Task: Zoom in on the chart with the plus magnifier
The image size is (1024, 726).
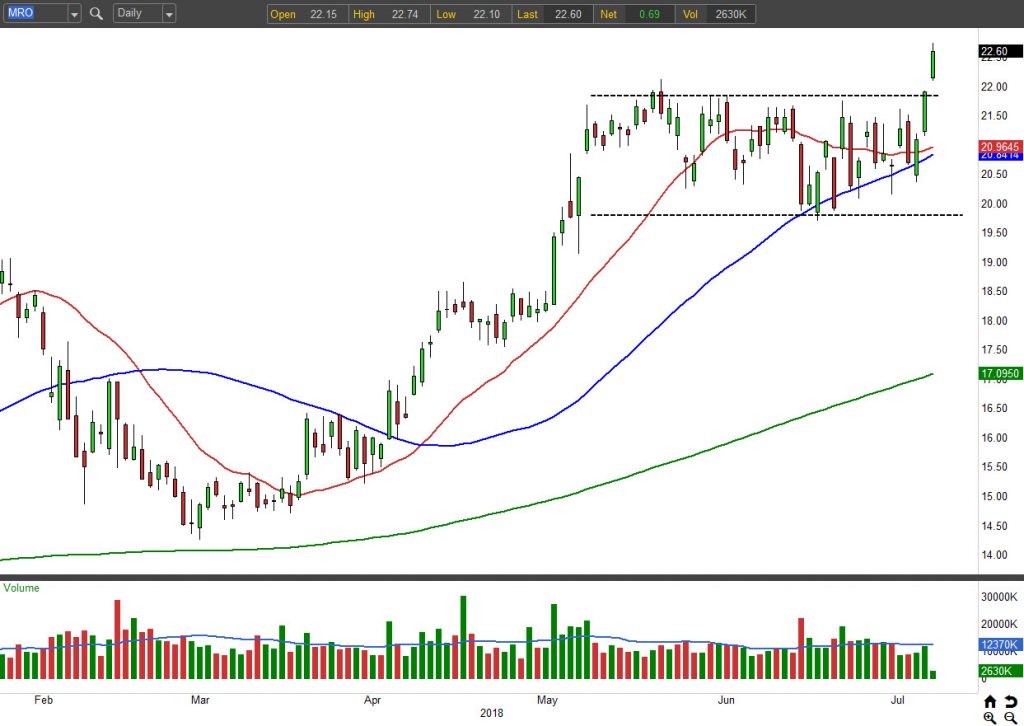Action: (x=990, y=718)
